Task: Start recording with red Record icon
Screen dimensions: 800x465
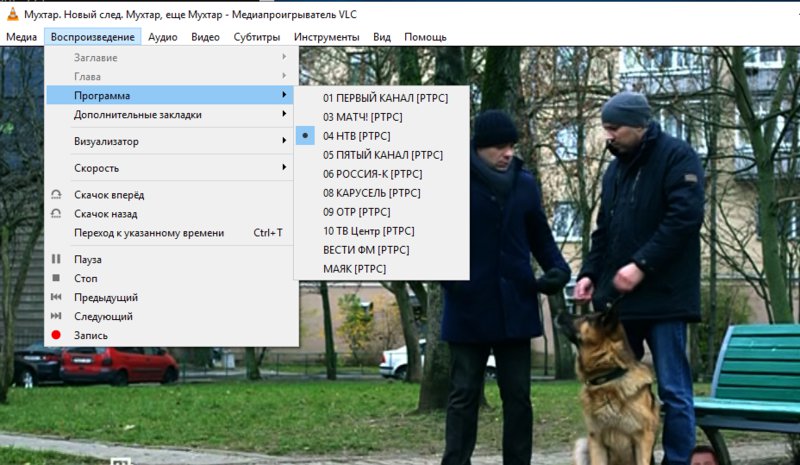Action: tap(56, 336)
